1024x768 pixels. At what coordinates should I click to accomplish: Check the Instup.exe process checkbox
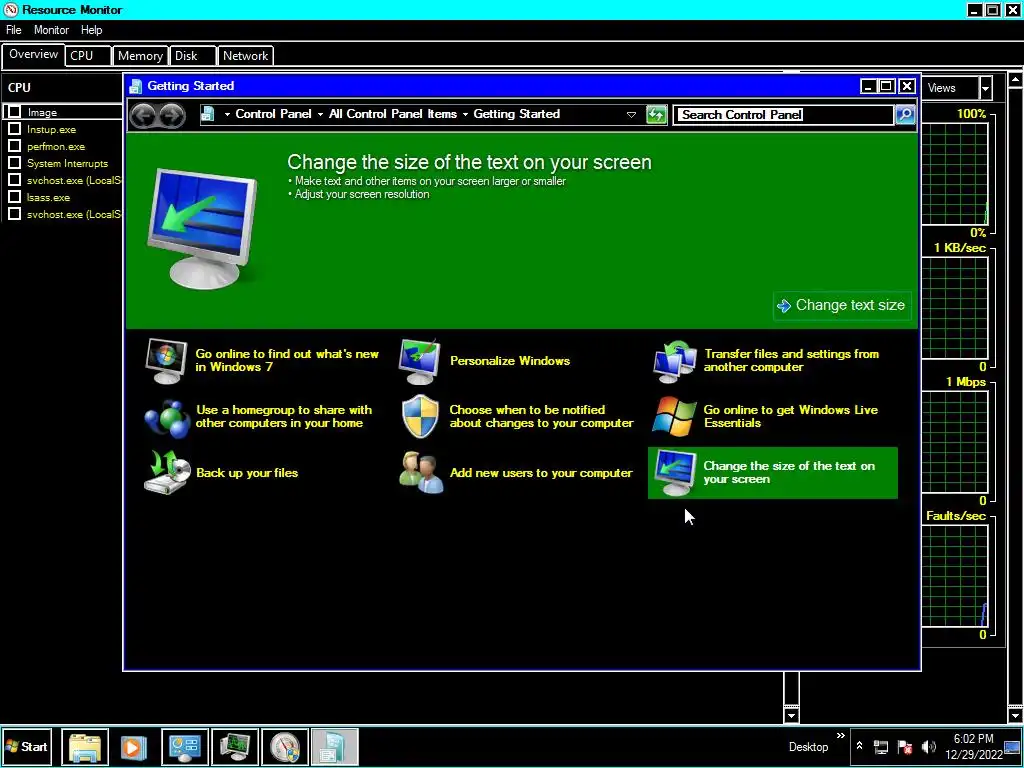pos(14,129)
